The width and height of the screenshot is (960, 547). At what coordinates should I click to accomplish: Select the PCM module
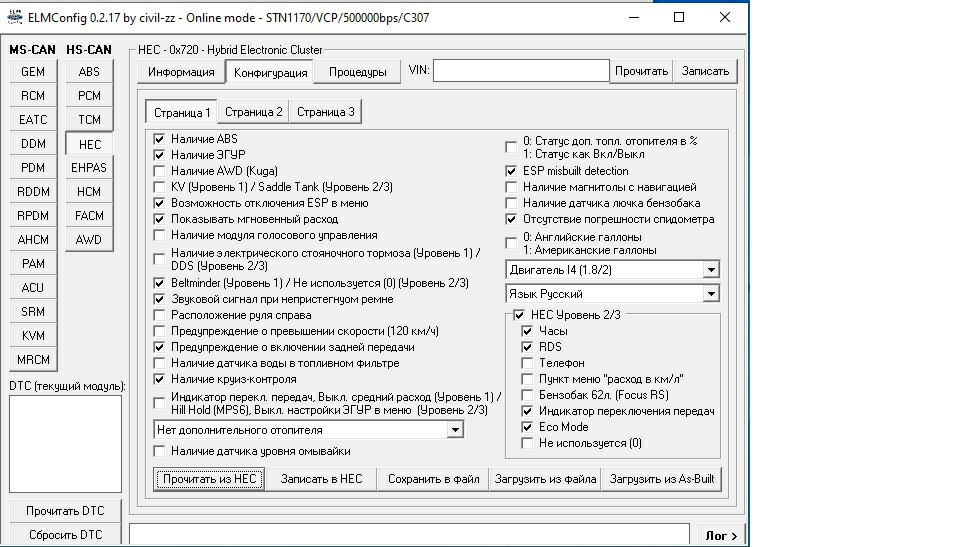point(89,96)
